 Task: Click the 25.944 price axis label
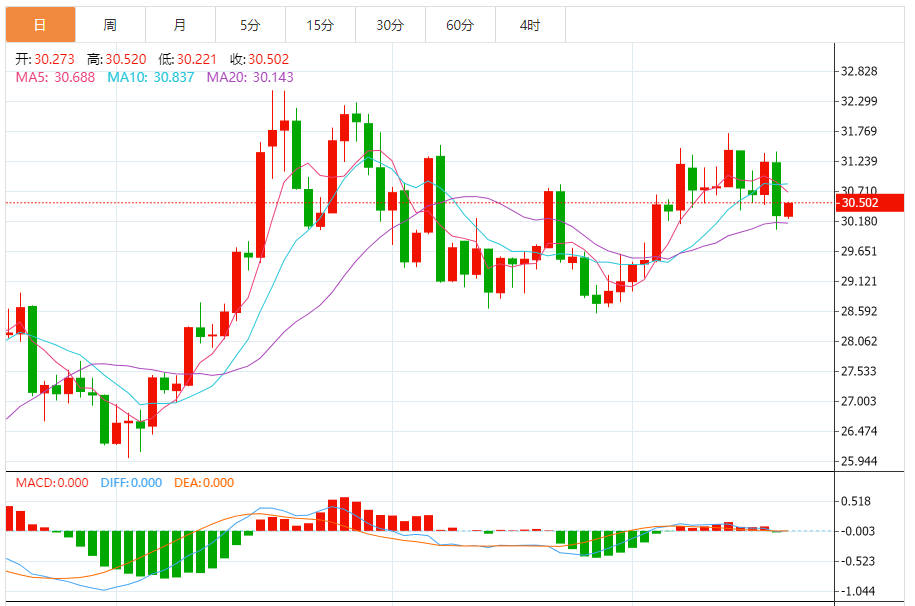[858, 461]
